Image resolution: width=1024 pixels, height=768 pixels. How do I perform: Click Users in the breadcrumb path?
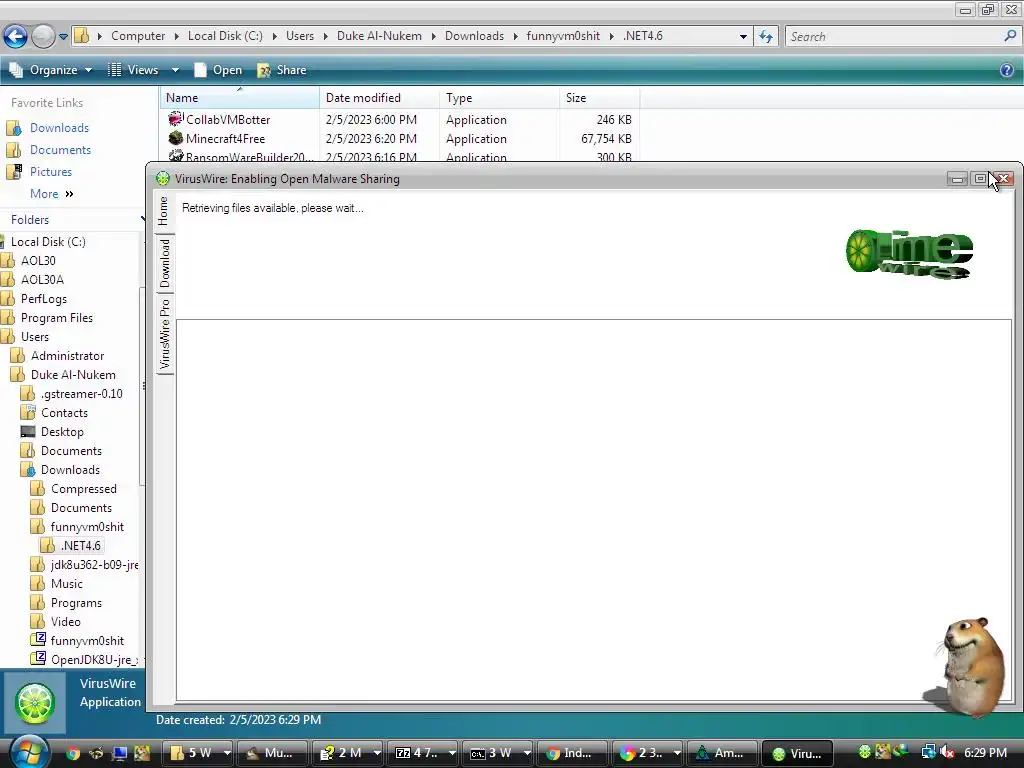(x=300, y=36)
